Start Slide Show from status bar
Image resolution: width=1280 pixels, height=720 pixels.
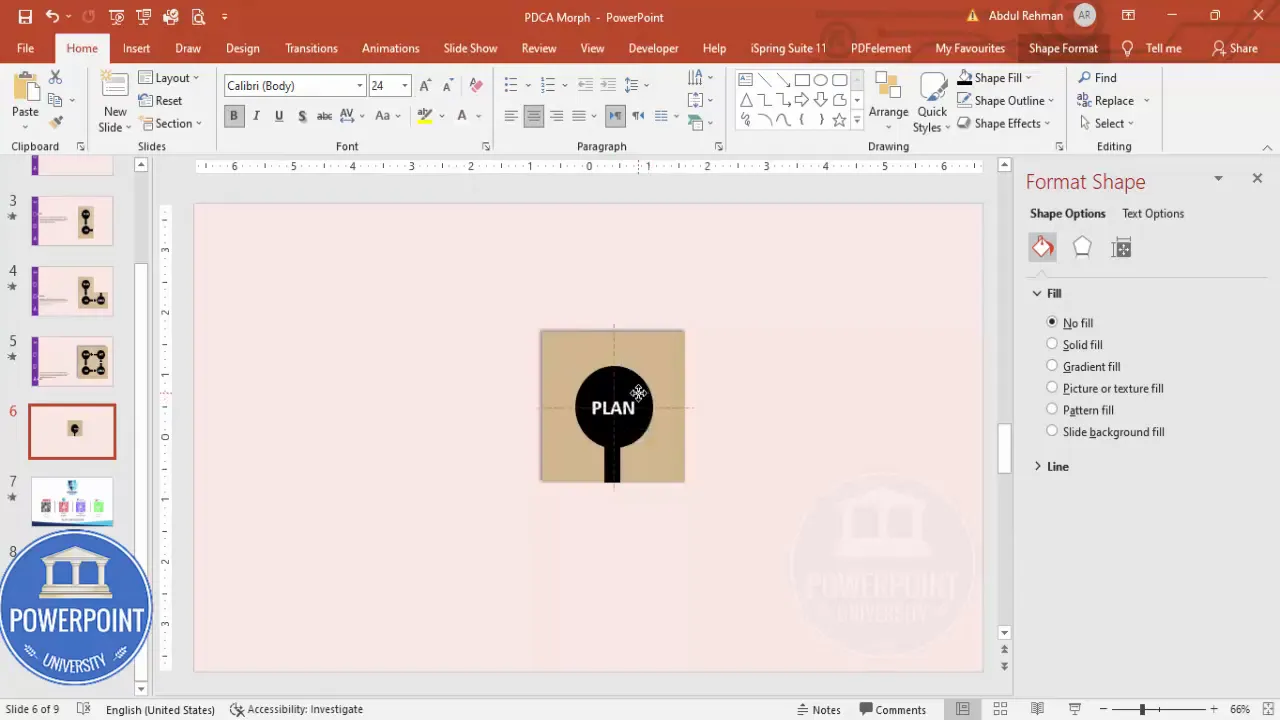coord(1075,709)
